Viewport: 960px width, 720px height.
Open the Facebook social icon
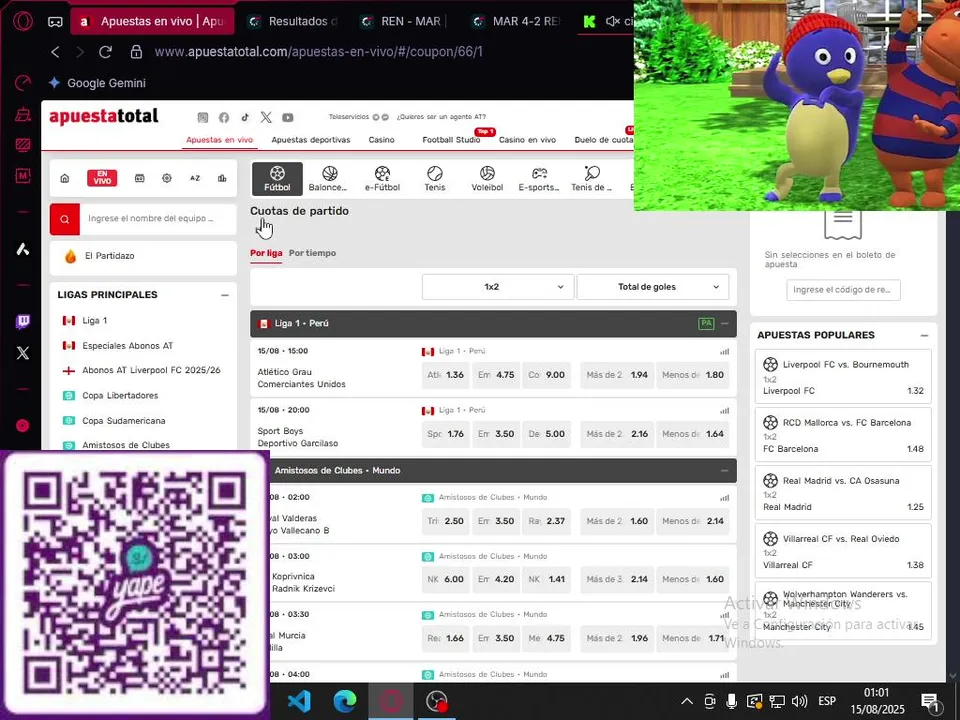tap(224, 118)
